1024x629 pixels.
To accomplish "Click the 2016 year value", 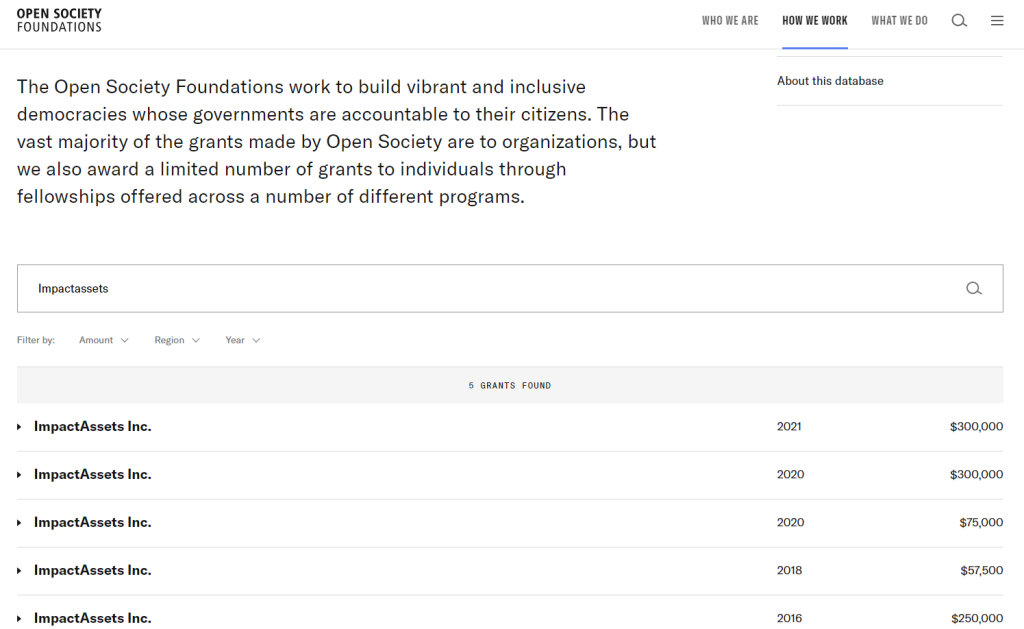I will click(x=790, y=618).
